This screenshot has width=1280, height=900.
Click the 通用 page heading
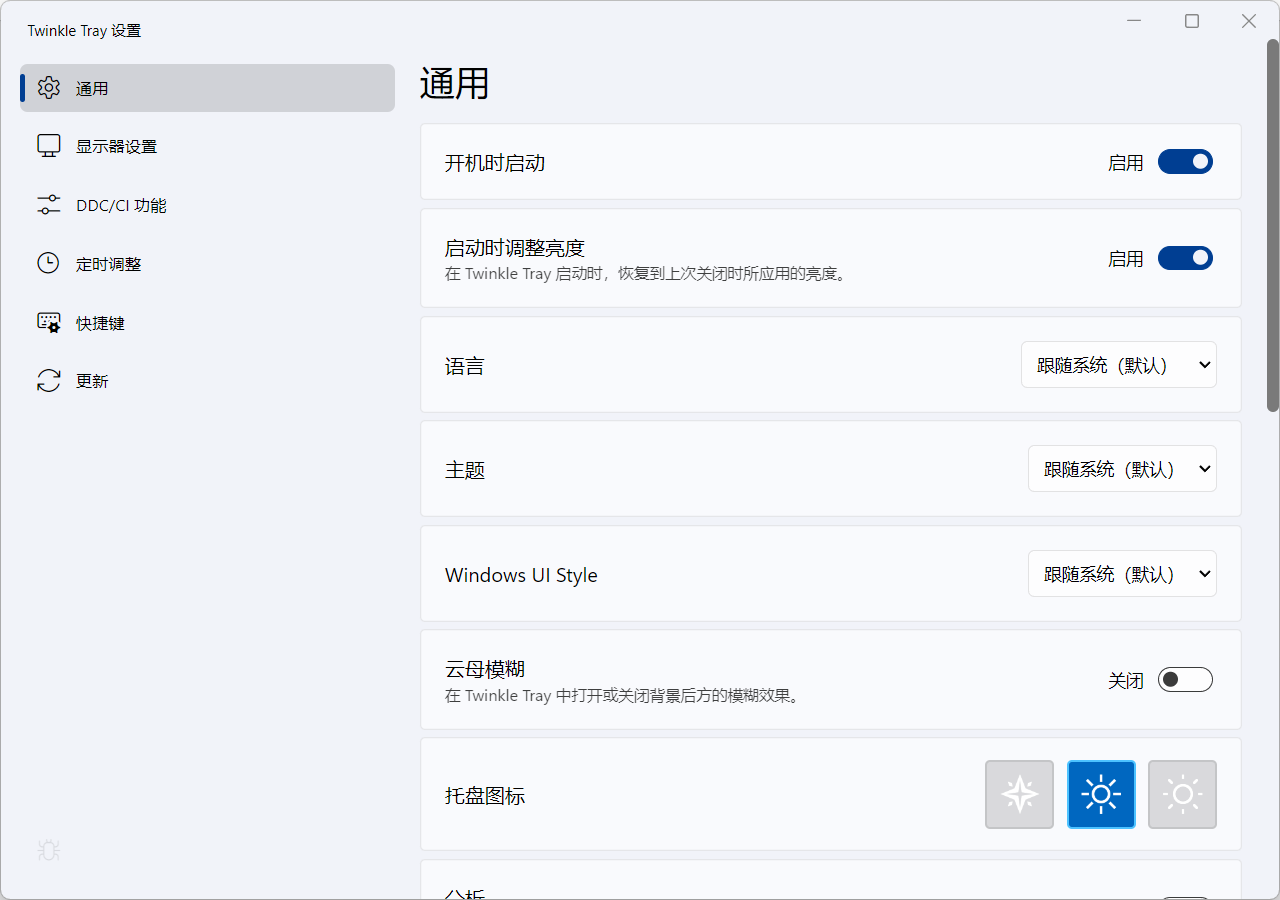[x=455, y=84]
